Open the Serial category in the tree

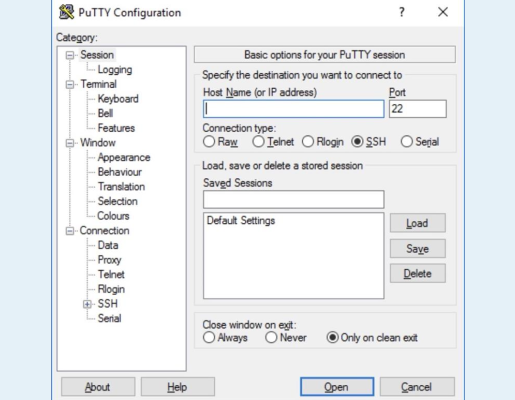click(x=109, y=319)
